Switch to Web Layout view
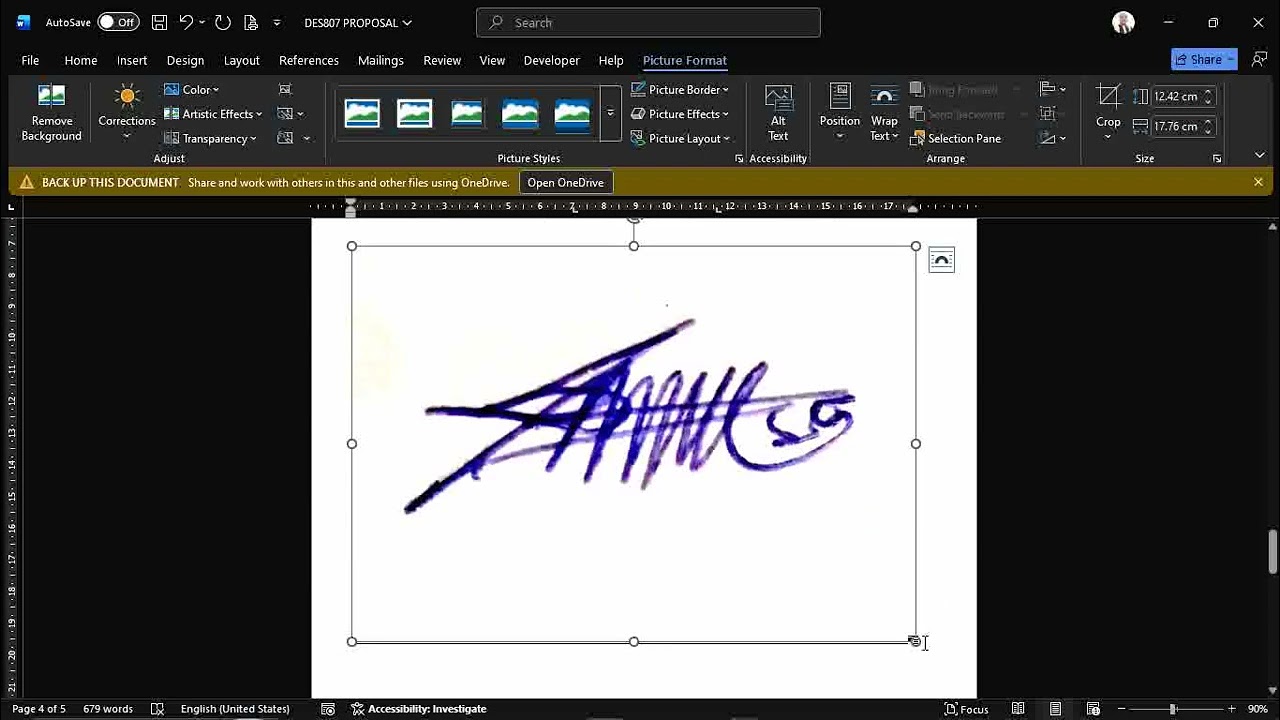Image resolution: width=1280 pixels, height=720 pixels. [x=1093, y=709]
